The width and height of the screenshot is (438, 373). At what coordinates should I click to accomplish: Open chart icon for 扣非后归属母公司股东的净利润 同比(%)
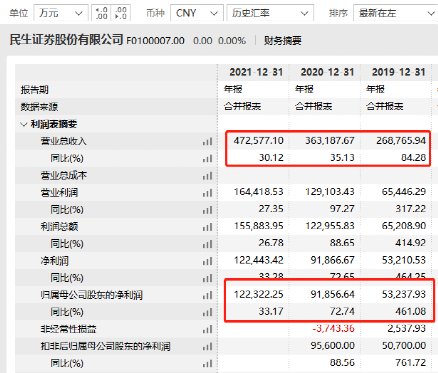(x=207, y=364)
